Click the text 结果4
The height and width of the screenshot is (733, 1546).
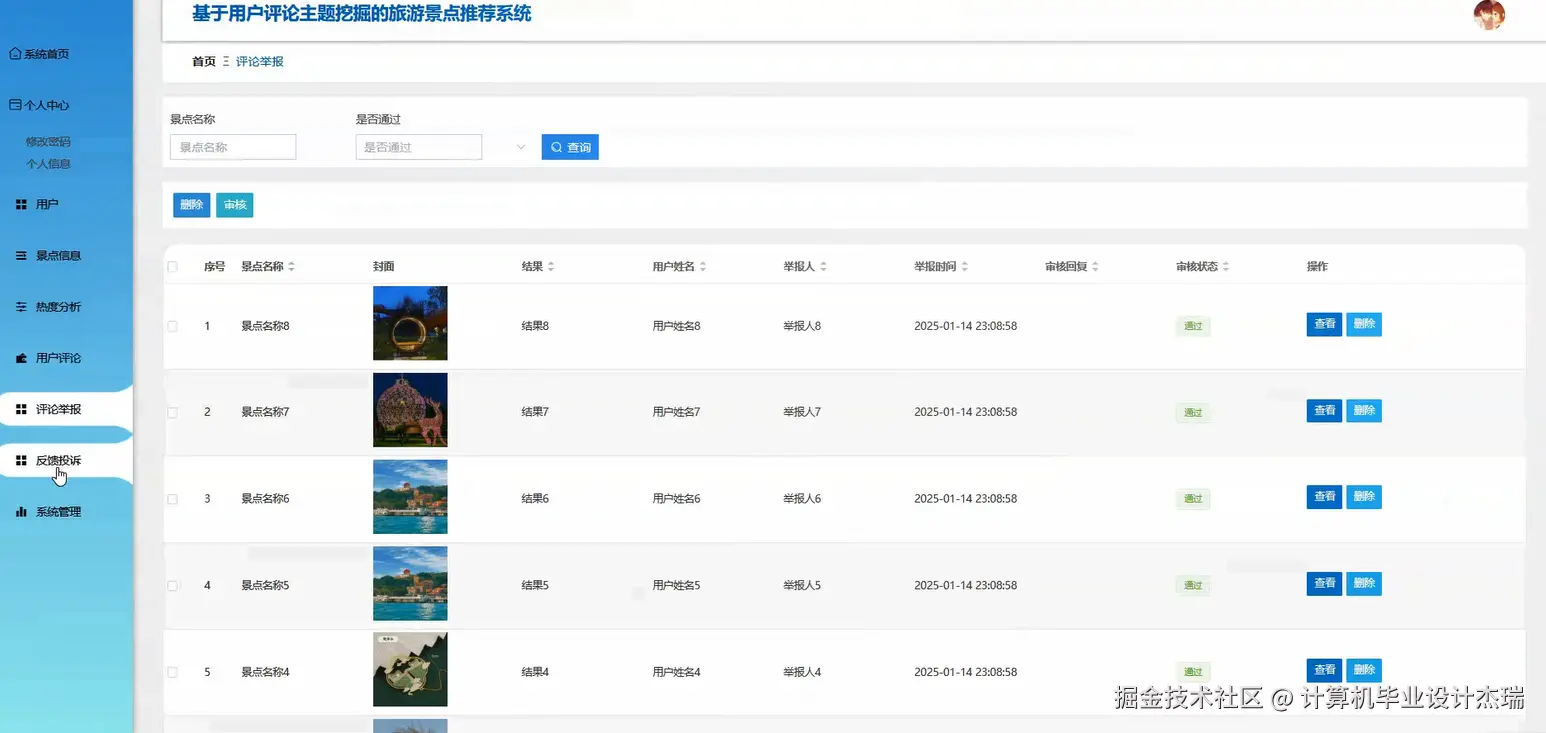point(535,672)
